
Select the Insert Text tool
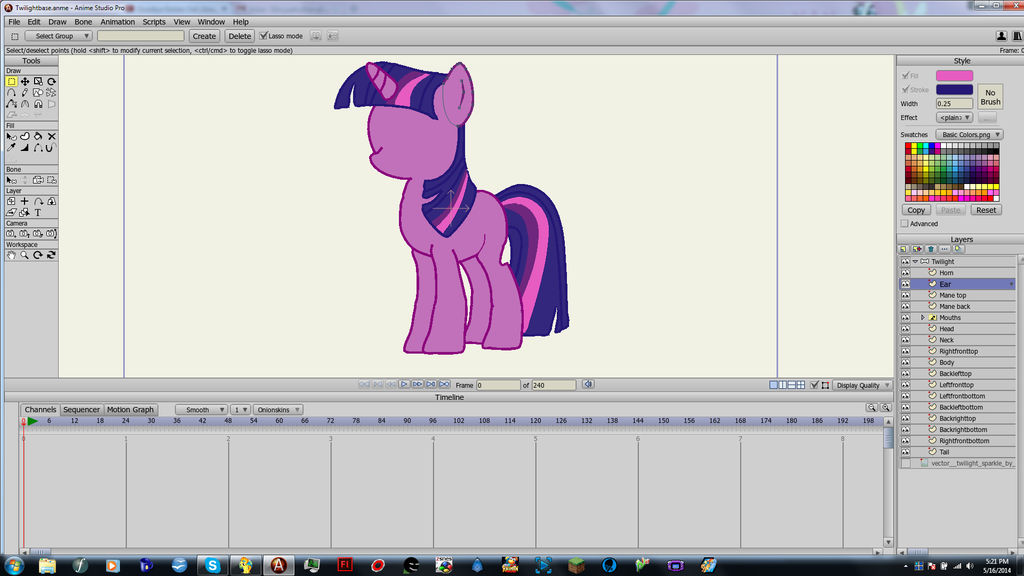(37, 210)
